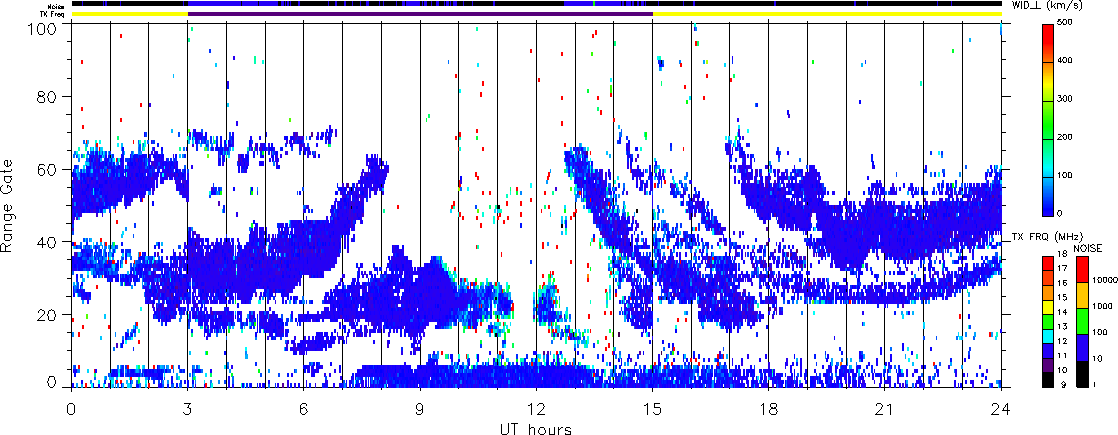The height and width of the screenshot is (435, 1118).
Task: Click x-axis tick label 21
Action: pyautogui.click(x=885, y=408)
